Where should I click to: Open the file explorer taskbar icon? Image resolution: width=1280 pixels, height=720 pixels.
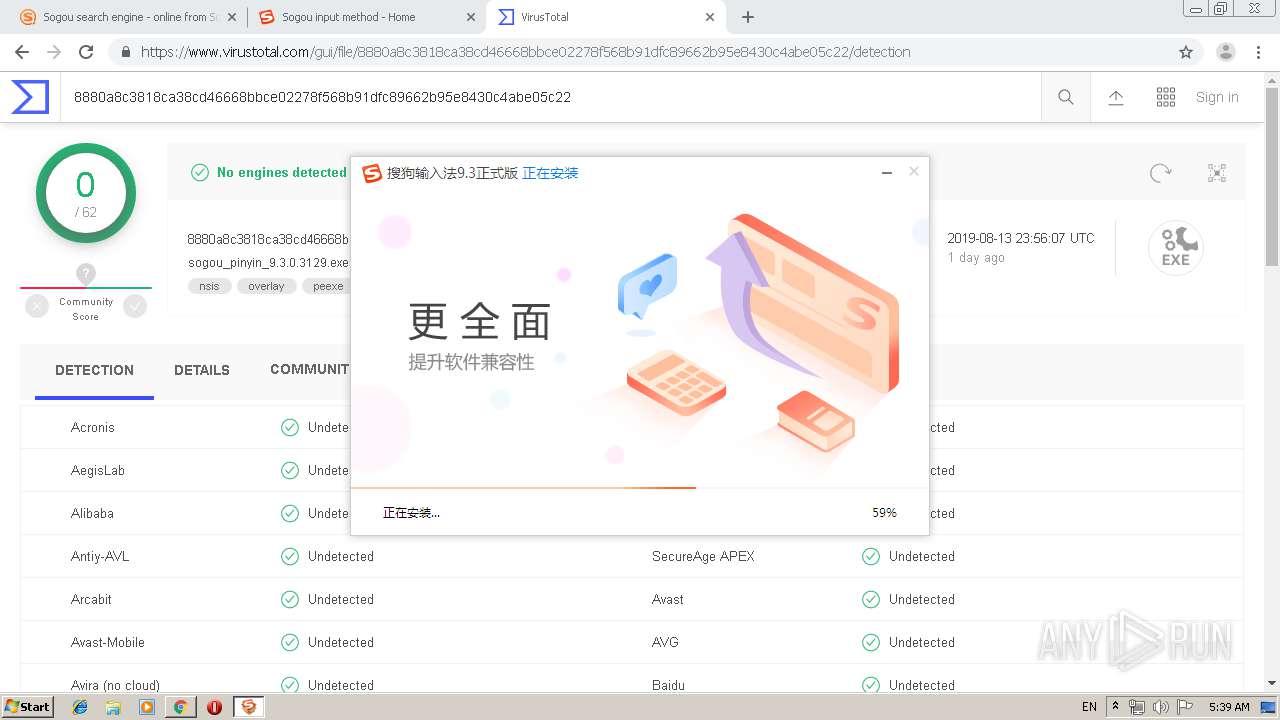point(113,707)
